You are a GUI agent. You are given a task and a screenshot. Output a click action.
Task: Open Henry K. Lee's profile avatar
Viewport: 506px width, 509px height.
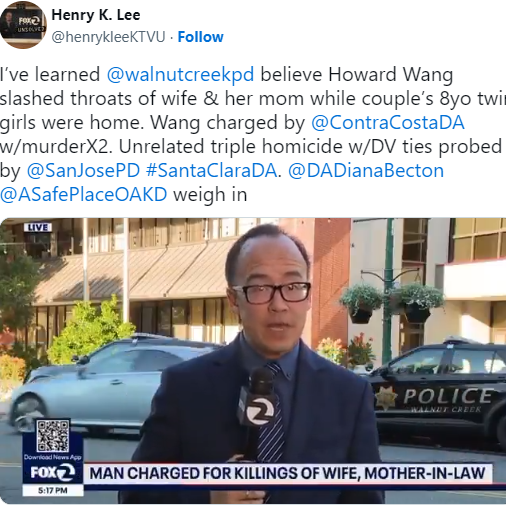23,25
